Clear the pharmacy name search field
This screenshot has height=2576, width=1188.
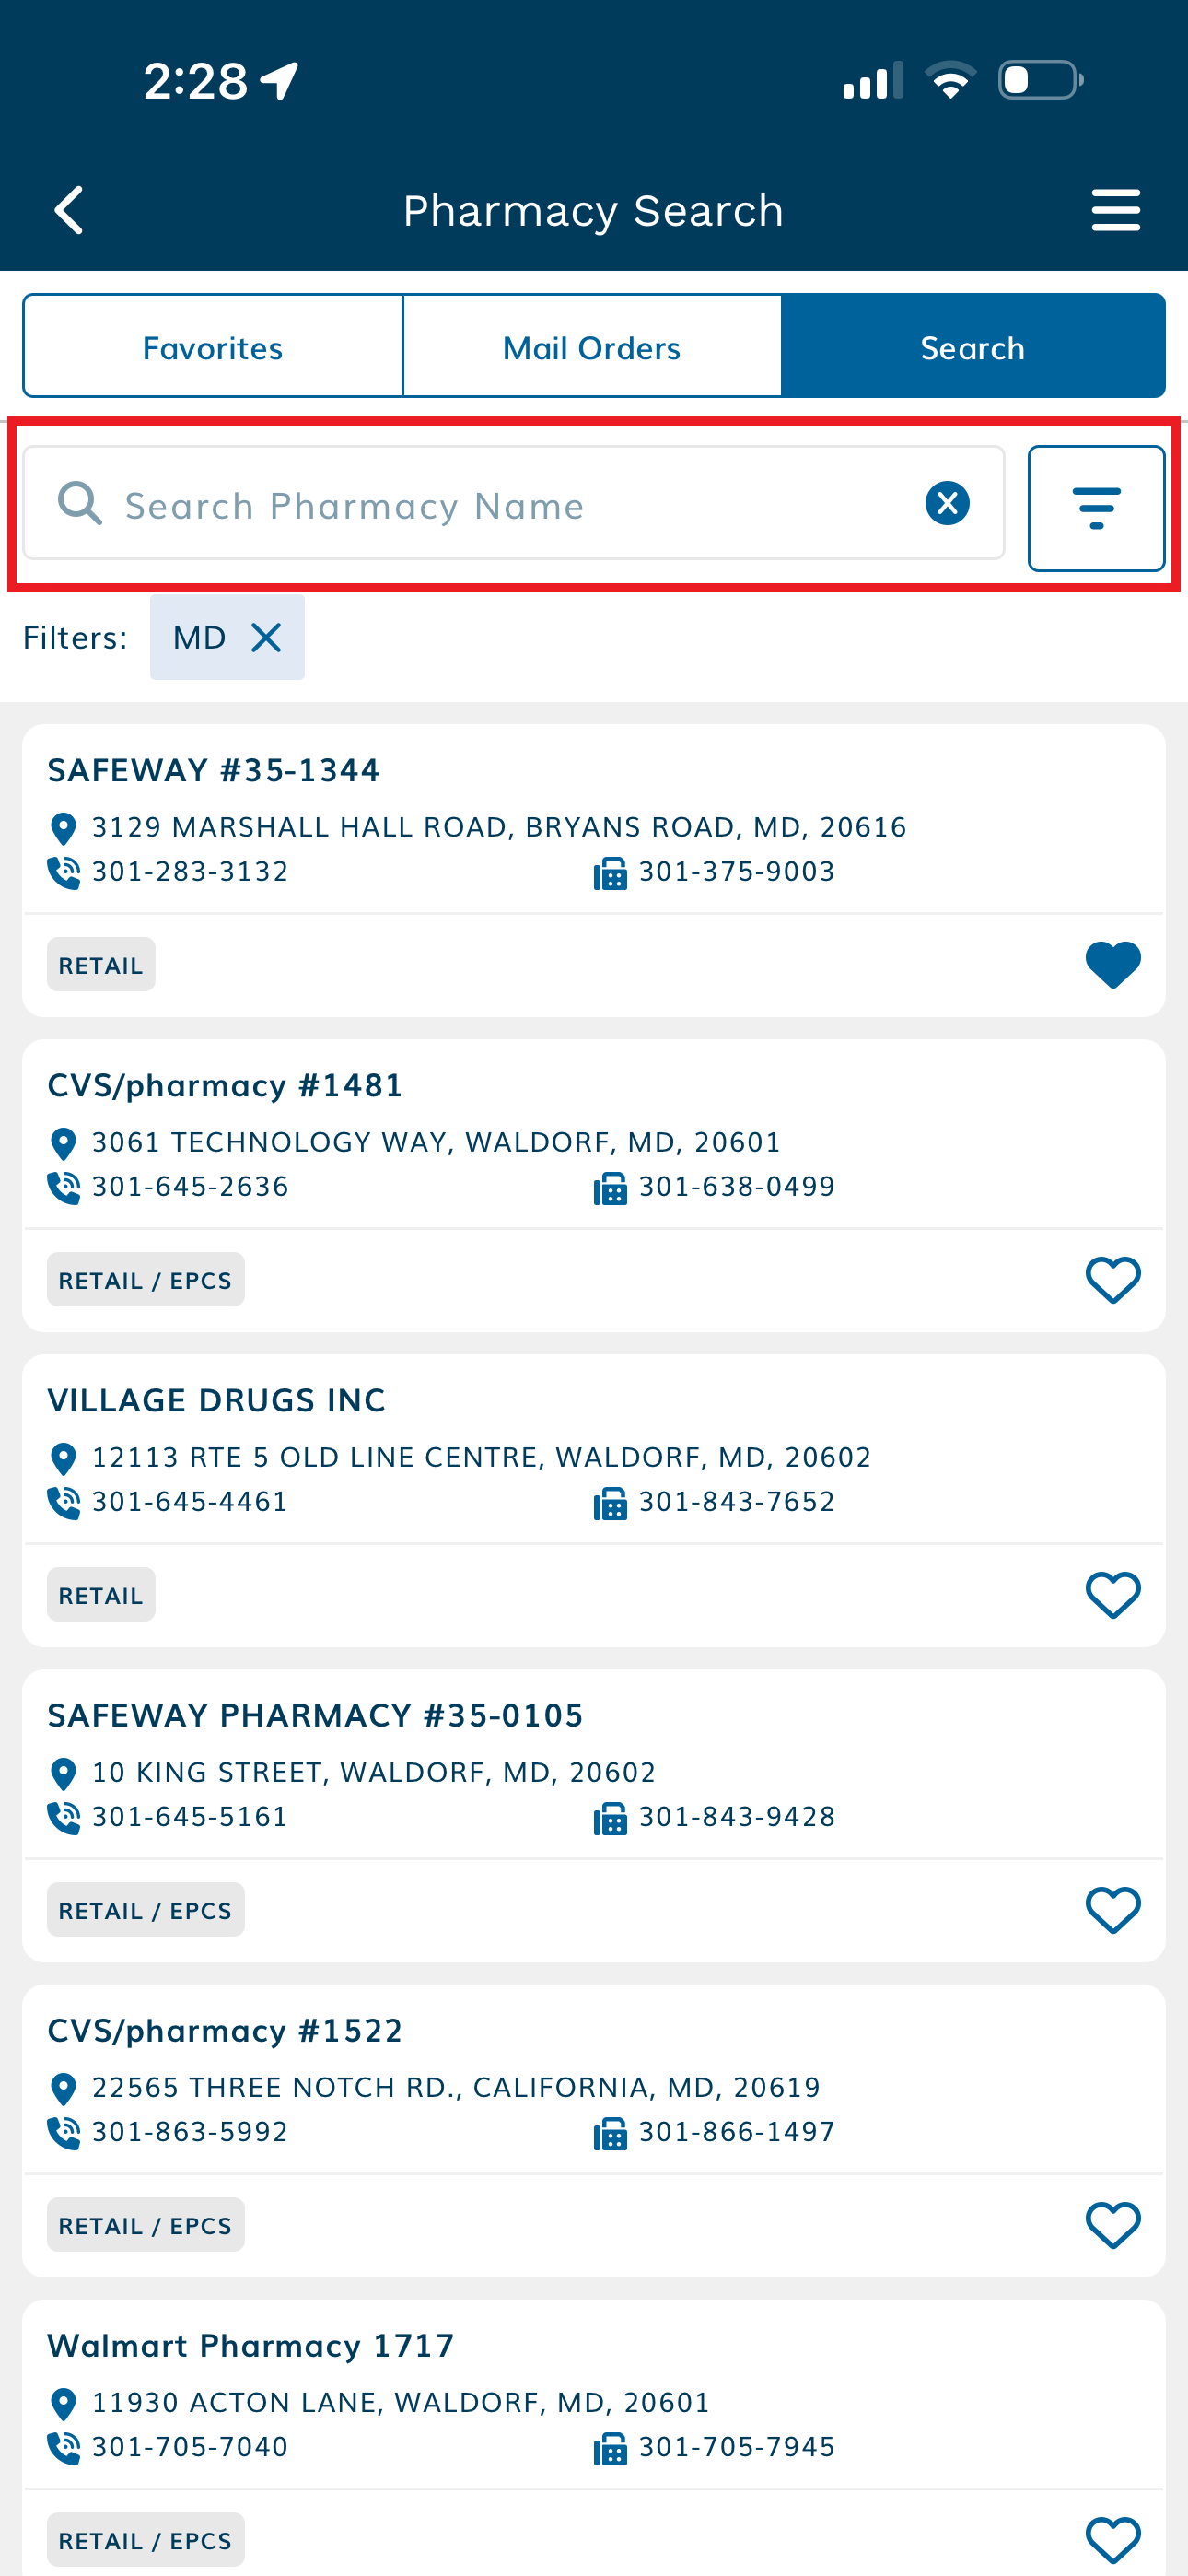(x=947, y=503)
